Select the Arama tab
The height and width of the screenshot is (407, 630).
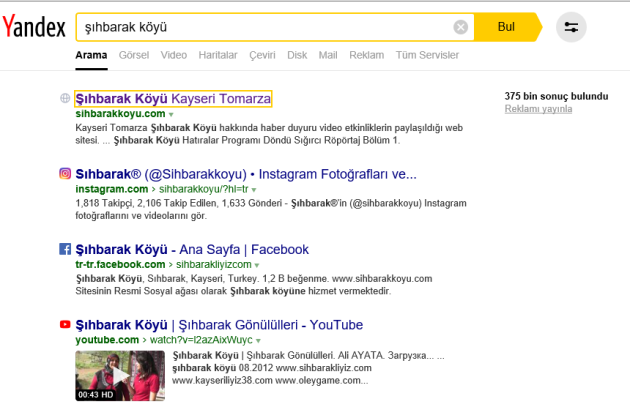(91, 55)
